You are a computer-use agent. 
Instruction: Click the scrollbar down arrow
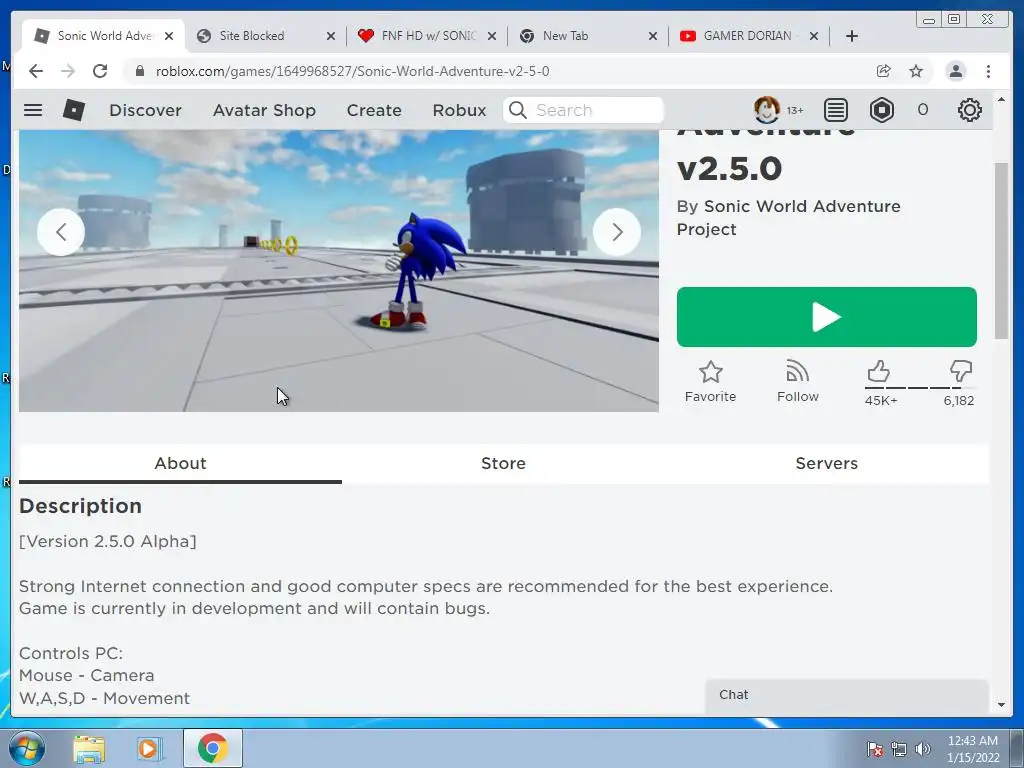coord(1001,705)
